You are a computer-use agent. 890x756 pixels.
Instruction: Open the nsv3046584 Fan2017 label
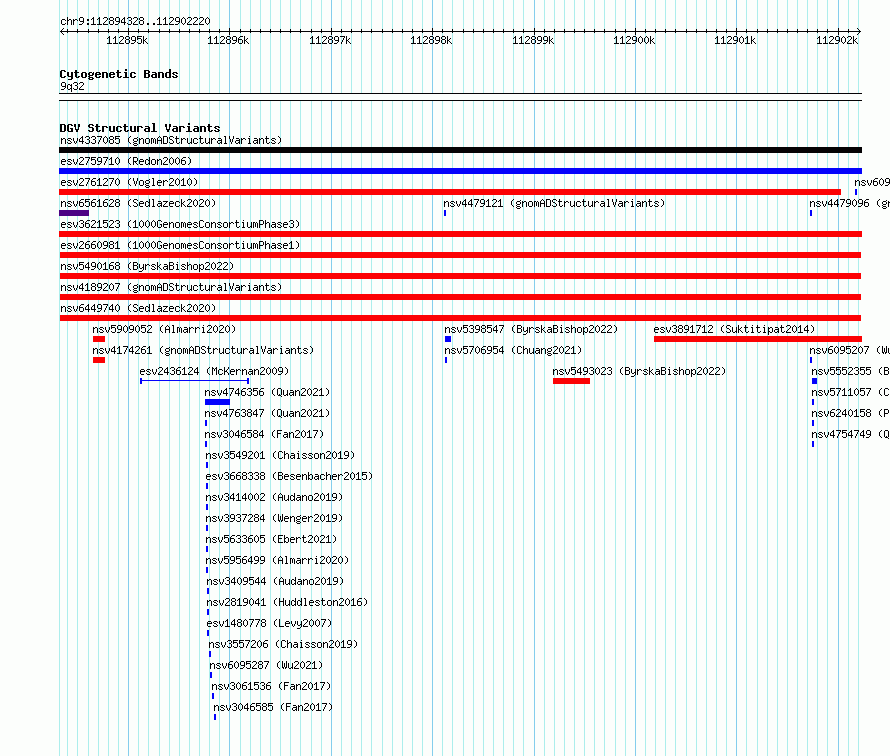click(x=264, y=434)
